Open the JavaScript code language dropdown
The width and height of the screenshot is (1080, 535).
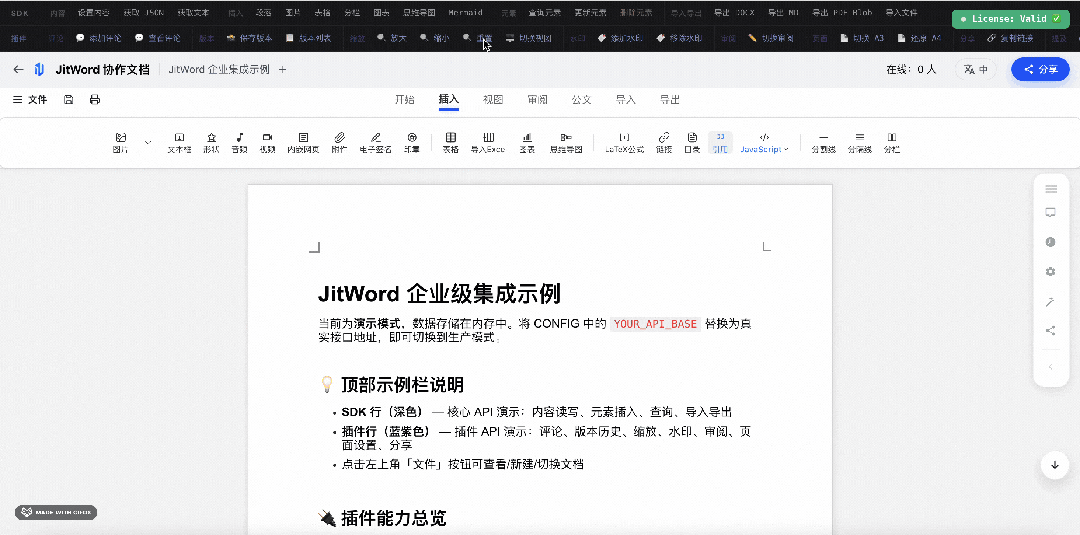pos(765,143)
